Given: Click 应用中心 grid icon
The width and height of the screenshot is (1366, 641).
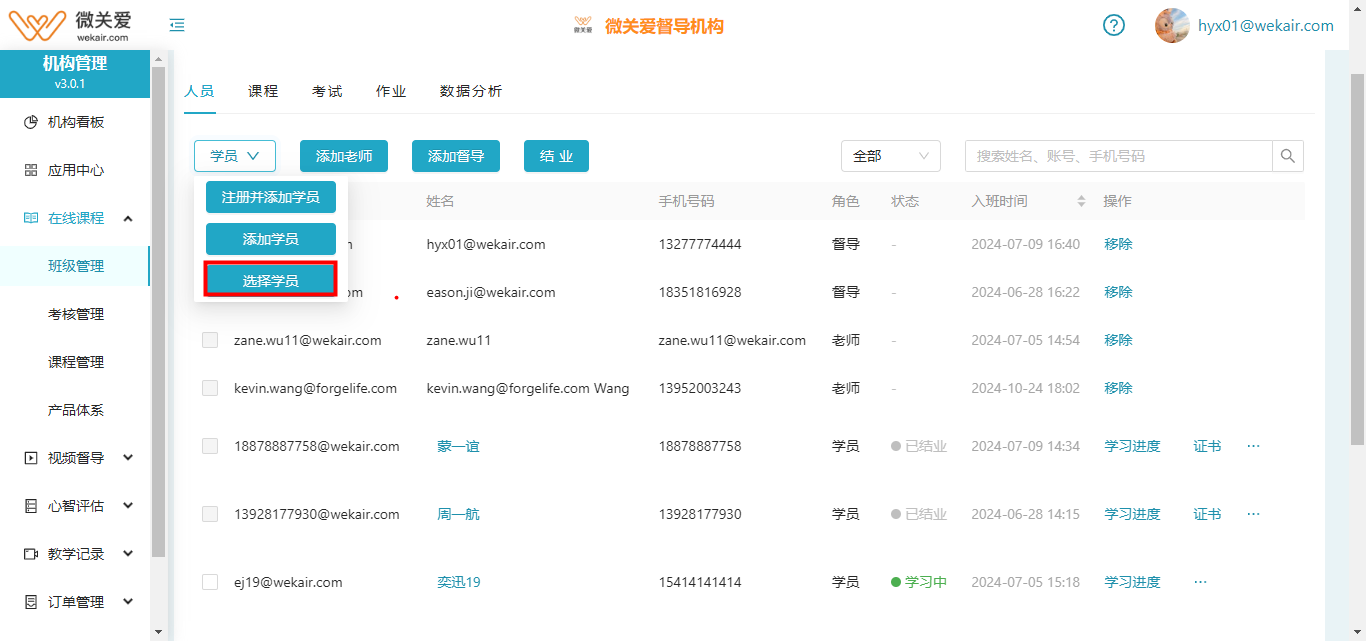Looking at the screenshot, I should click(31, 170).
